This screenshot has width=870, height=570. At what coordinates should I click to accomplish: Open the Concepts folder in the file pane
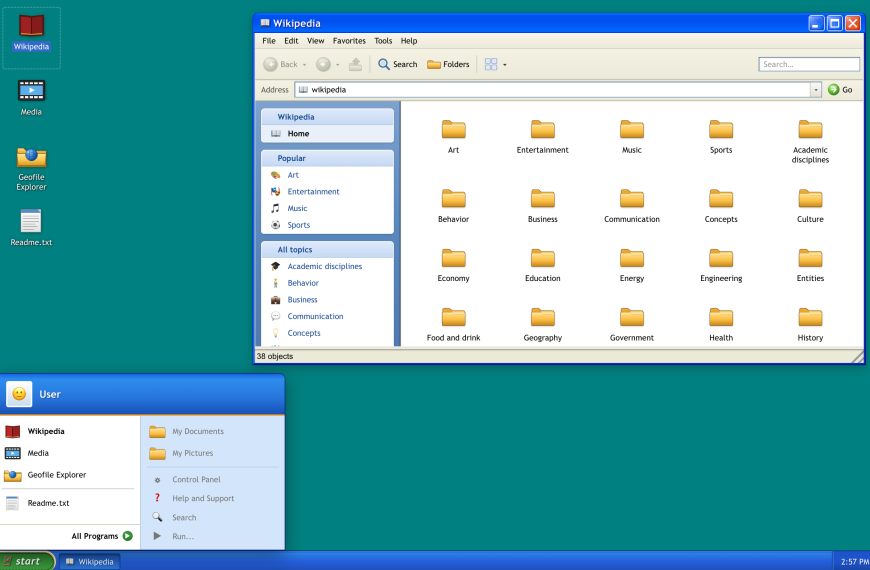point(721,206)
